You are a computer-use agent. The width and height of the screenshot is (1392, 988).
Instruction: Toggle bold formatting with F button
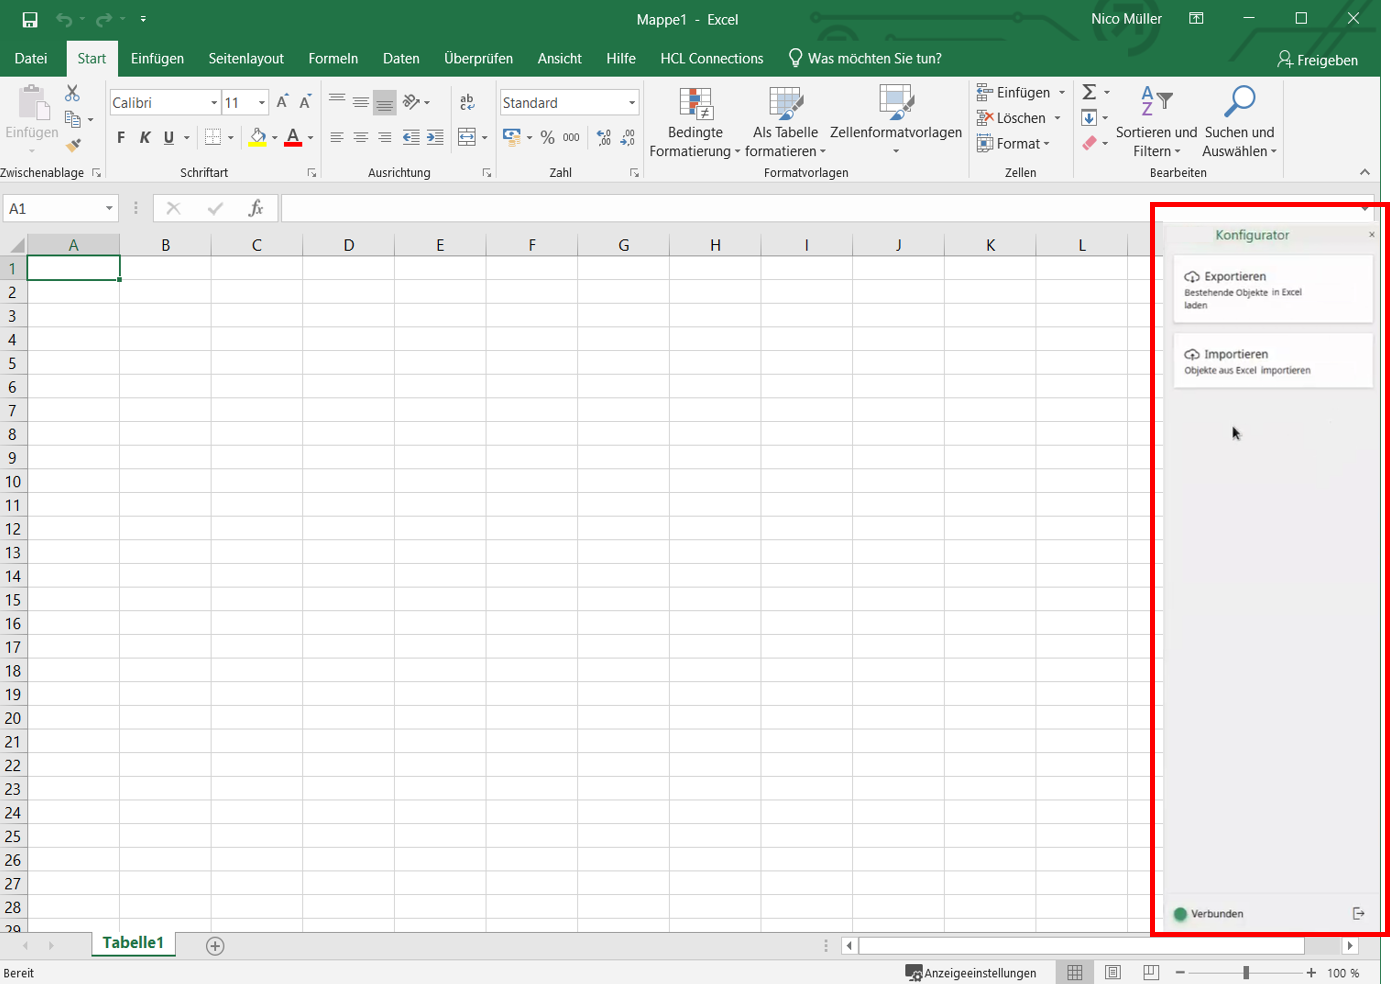[121, 137]
